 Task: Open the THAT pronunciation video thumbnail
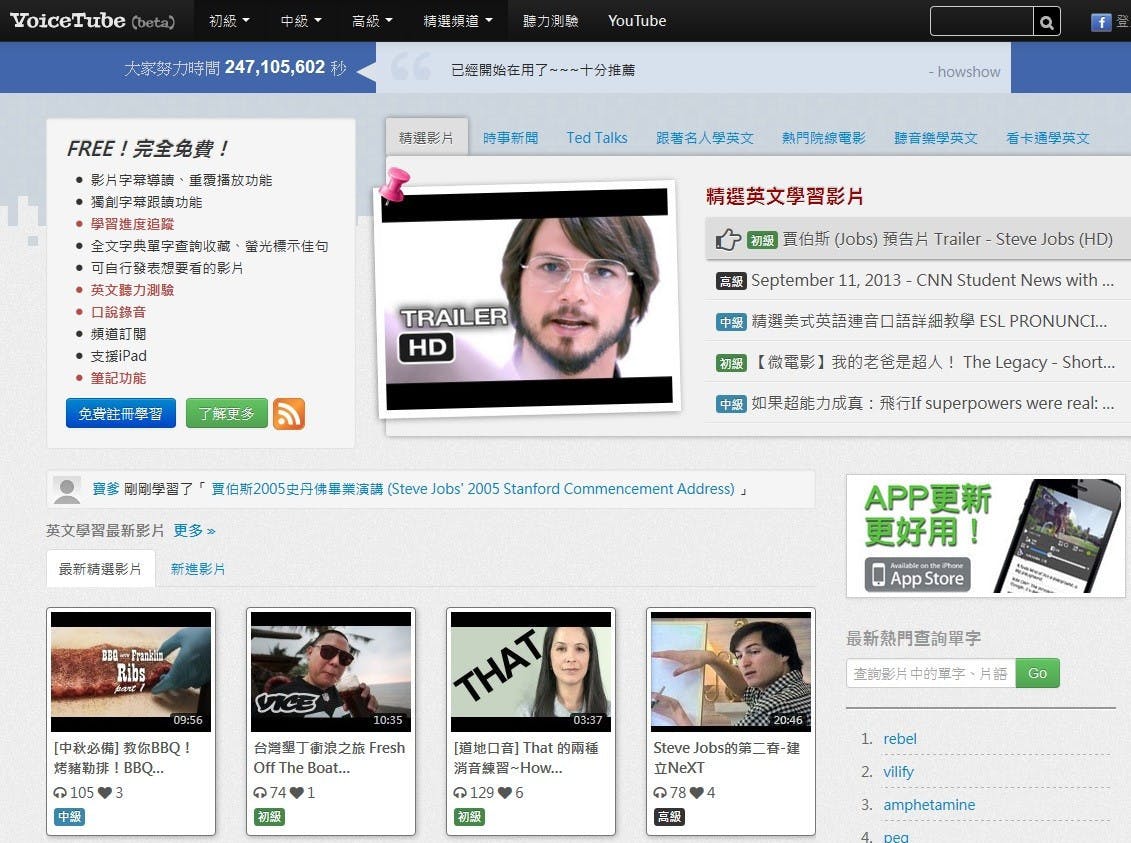coord(531,672)
